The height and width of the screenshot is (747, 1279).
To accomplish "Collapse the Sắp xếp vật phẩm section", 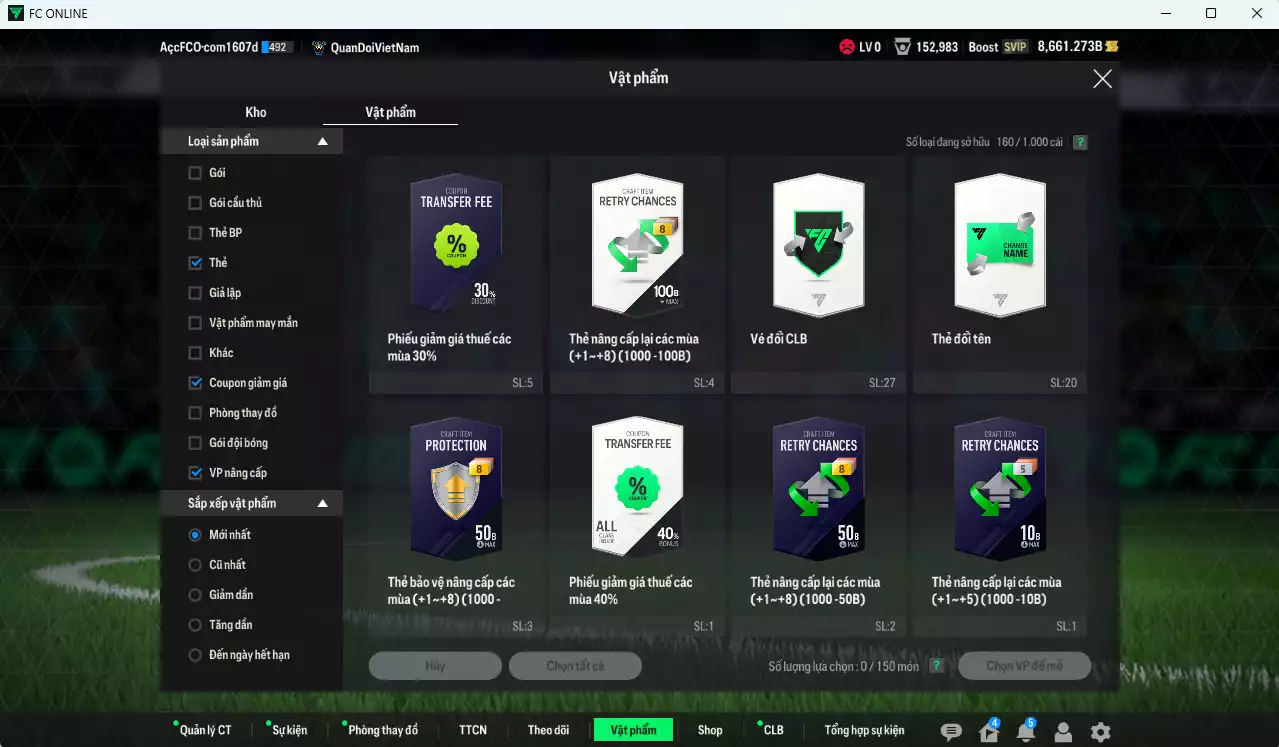I will pyautogui.click(x=322, y=504).
